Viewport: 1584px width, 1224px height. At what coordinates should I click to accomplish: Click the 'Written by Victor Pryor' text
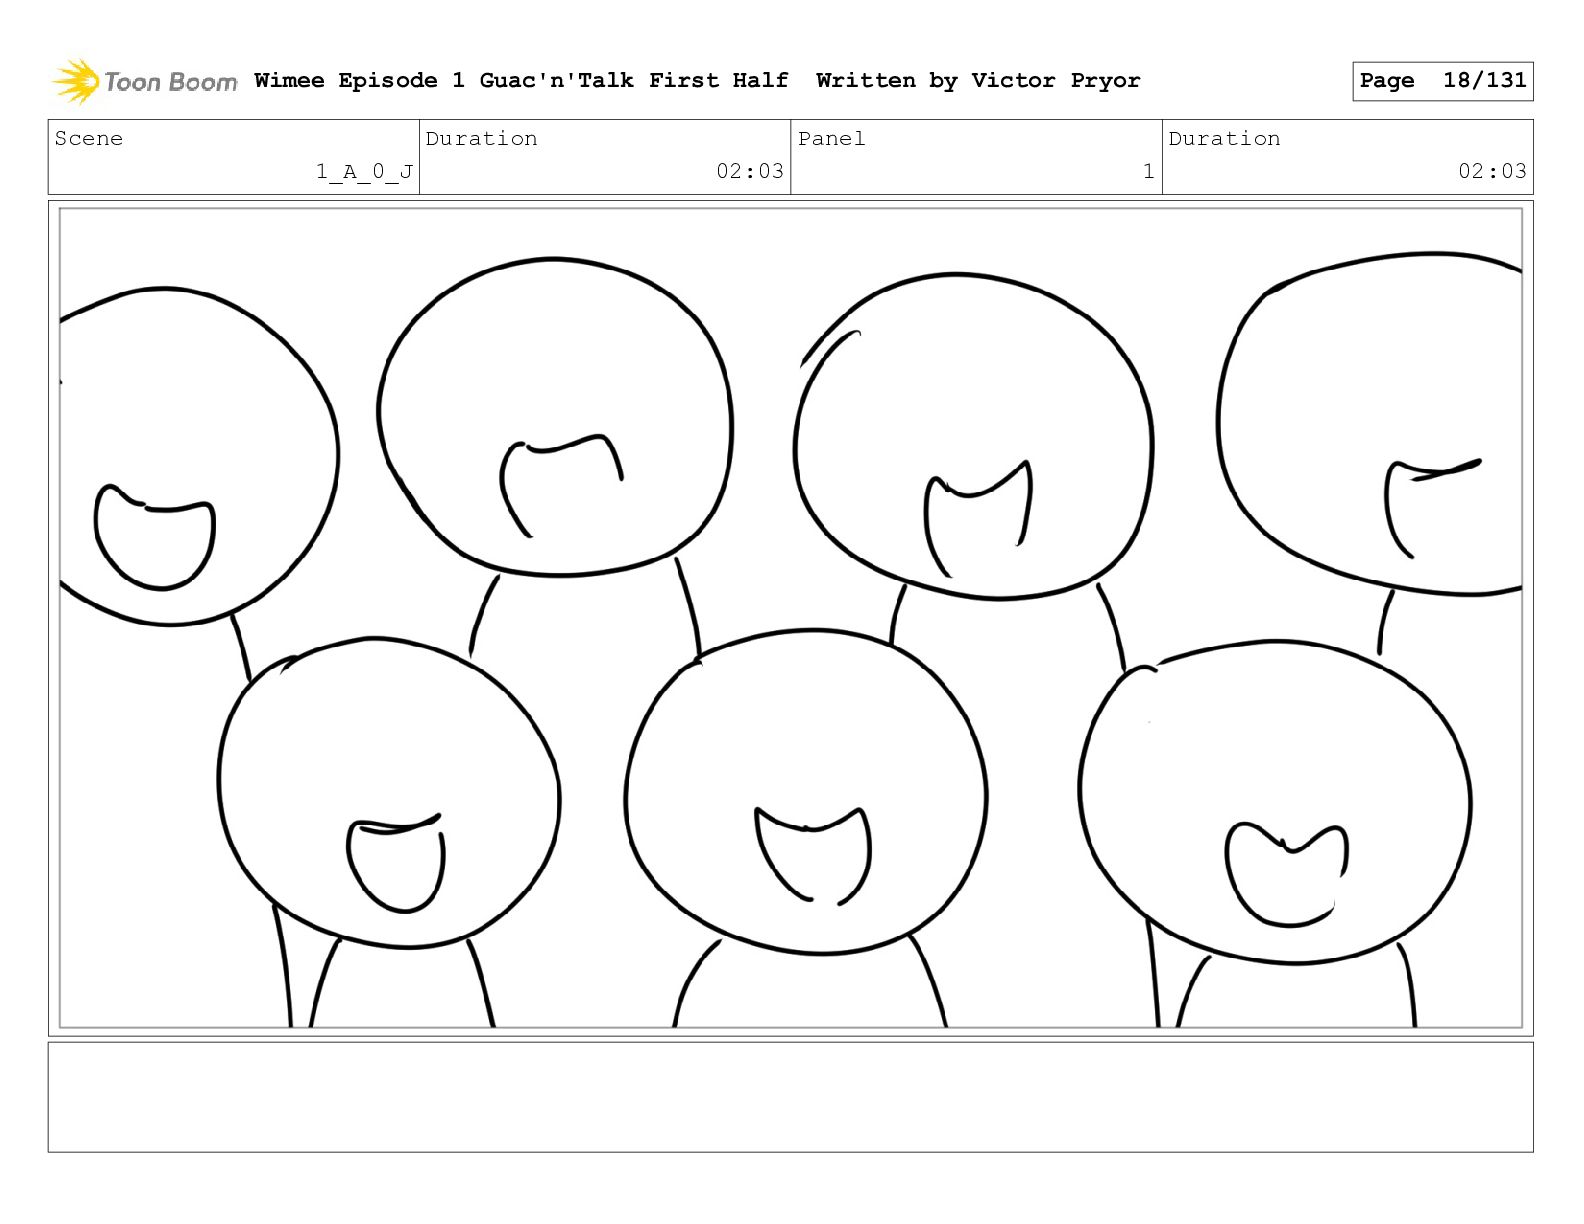coord(978,81)
